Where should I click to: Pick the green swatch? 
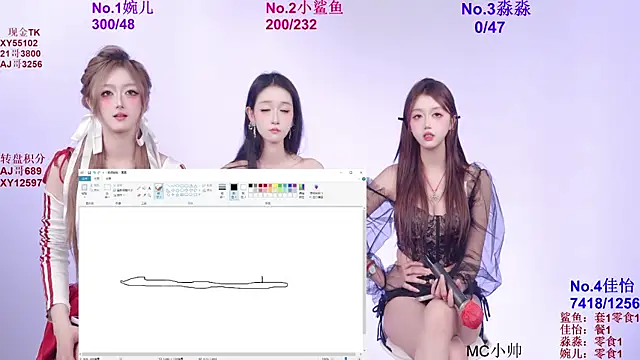(x=280, y=185)
